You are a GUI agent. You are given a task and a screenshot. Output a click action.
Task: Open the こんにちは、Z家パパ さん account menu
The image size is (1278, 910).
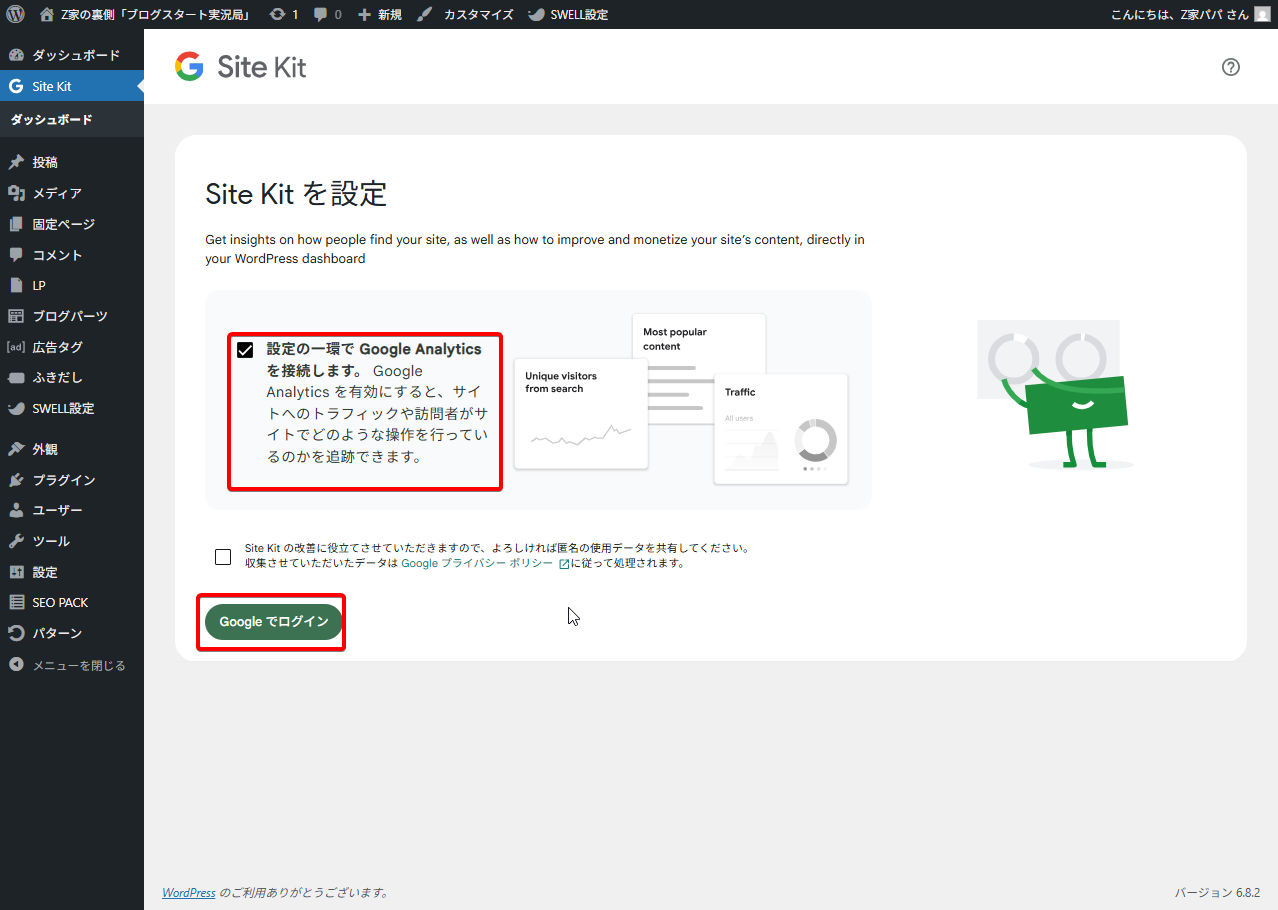pyautogui.click(x=1190, y=15)
